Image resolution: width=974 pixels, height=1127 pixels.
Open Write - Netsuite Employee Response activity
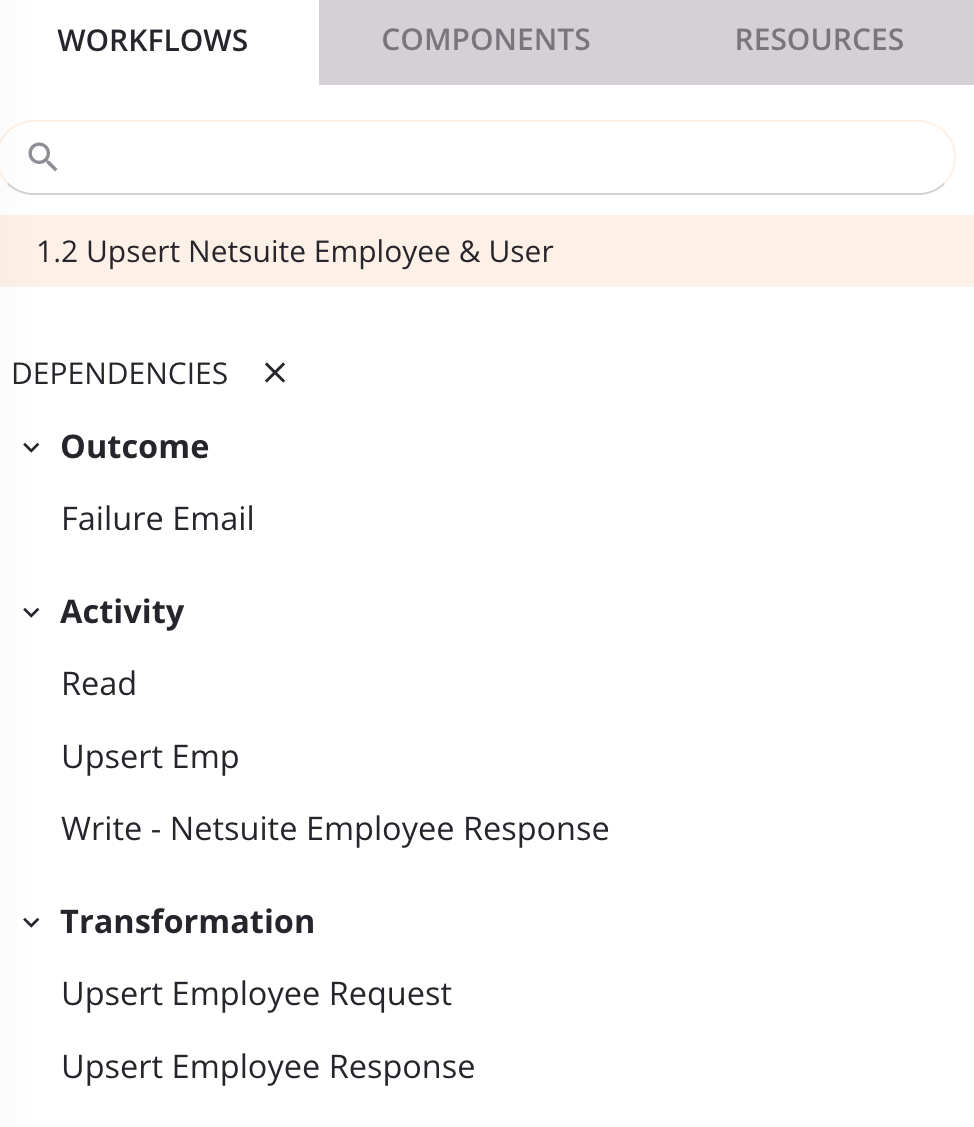click(x=335, y=828)
